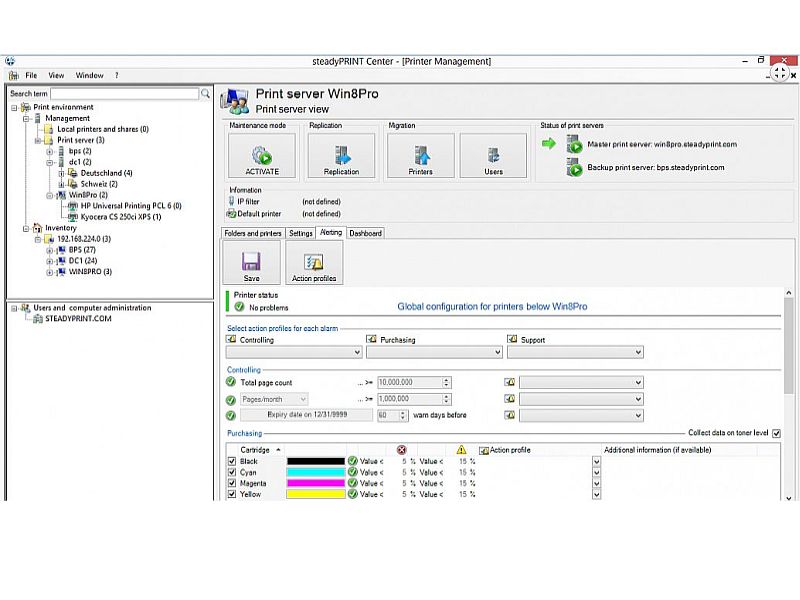
Task: Click the Backup print server status icon
Action: click(x=574, y=167)
